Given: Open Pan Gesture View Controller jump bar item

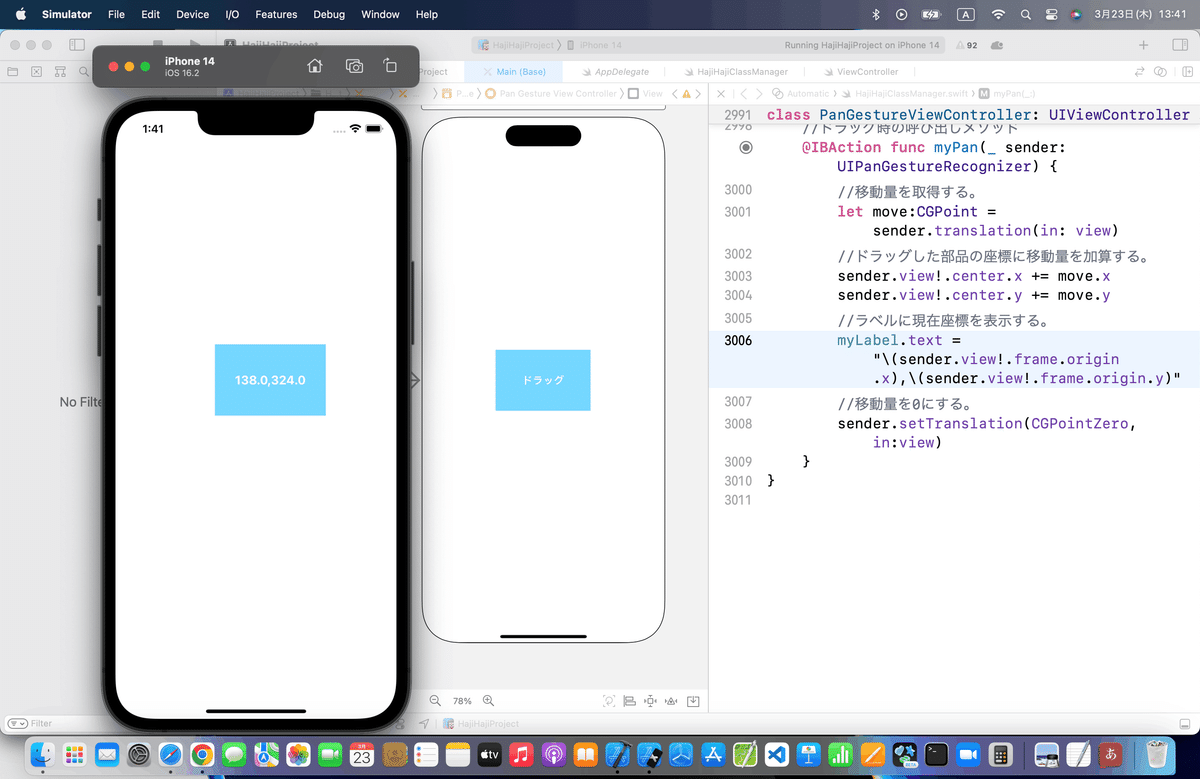Looking at the screenshot, I should pyautogui.click(x=551, y=94).
